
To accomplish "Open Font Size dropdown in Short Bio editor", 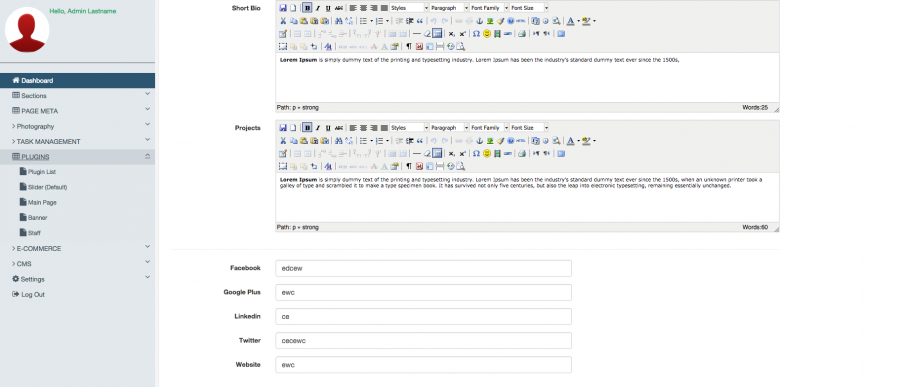I will [x=530, y=8].
